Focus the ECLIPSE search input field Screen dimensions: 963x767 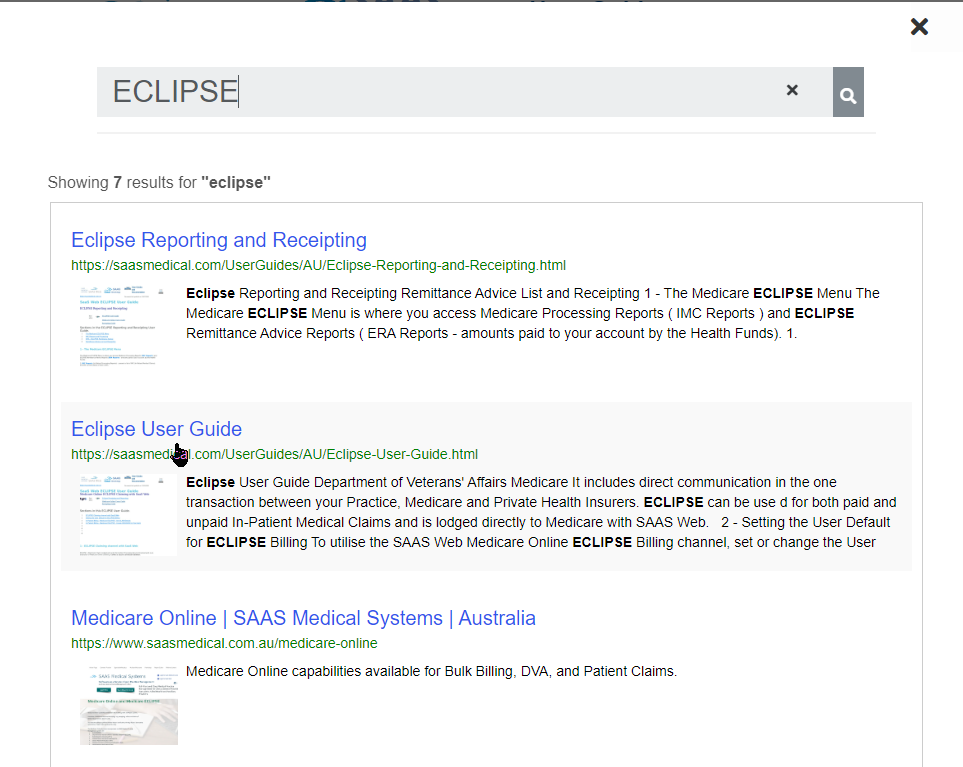pos(464,92)
